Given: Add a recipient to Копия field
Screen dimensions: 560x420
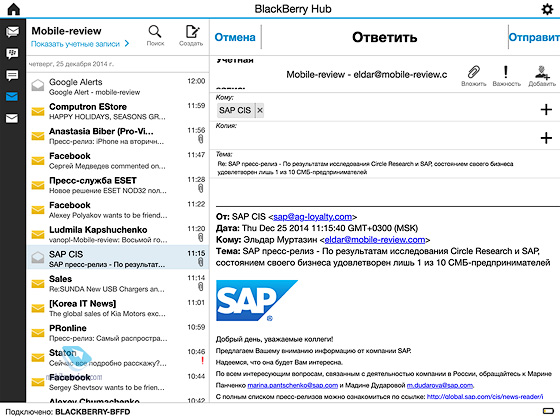Looking at the screenshot, I should [x=546, y=138].
